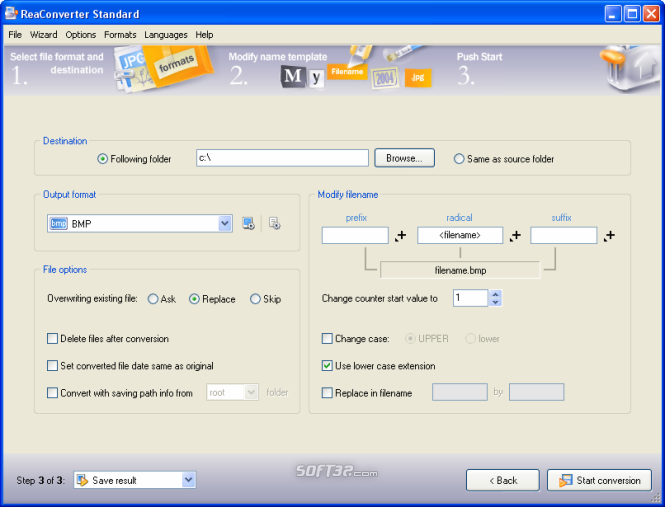665x507 pixels.
Task: Click the Back button
Action: (503, 480)
